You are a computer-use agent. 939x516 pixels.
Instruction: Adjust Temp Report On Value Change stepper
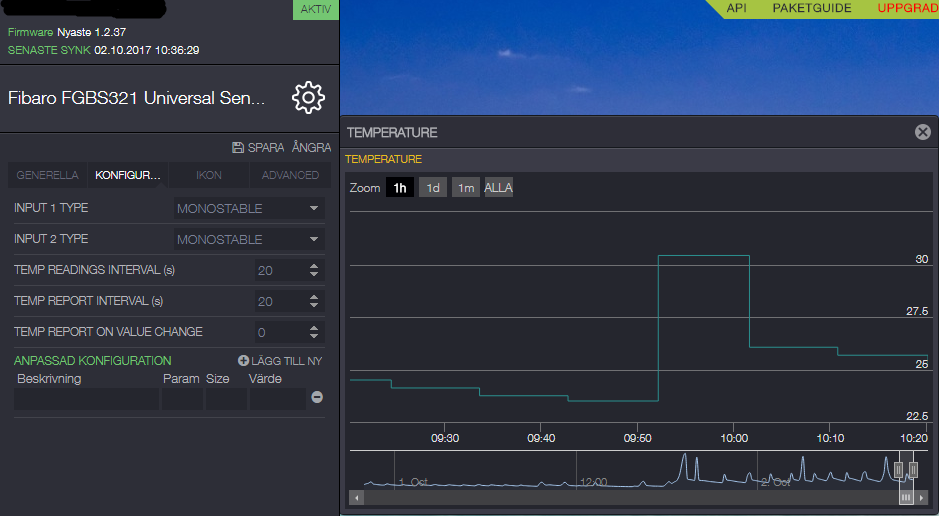(x=314, y=332)
